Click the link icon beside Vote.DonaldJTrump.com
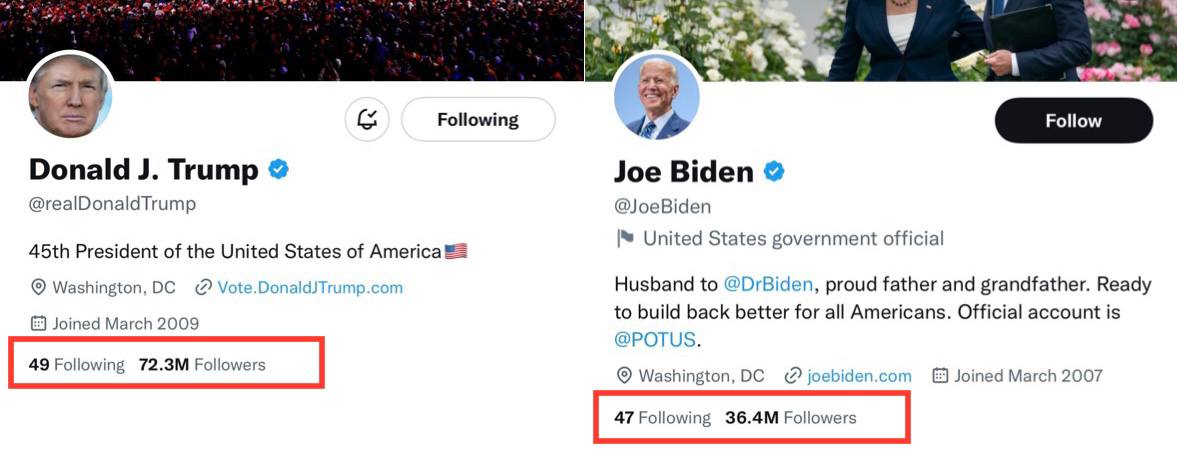The width and height of the screenshot is (1177, 464). (203, 288)
